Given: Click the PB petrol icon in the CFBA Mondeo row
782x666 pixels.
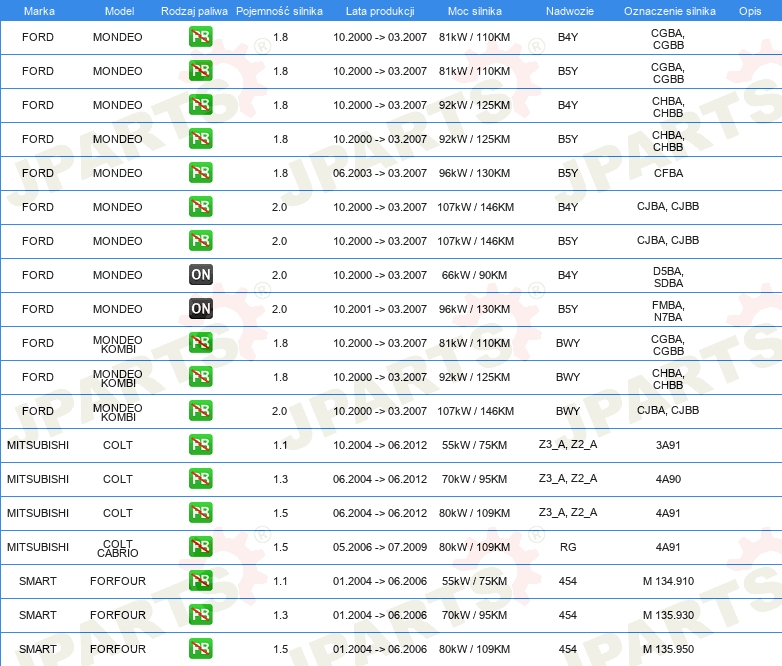Looking at the screenshot, I should 201,173.
